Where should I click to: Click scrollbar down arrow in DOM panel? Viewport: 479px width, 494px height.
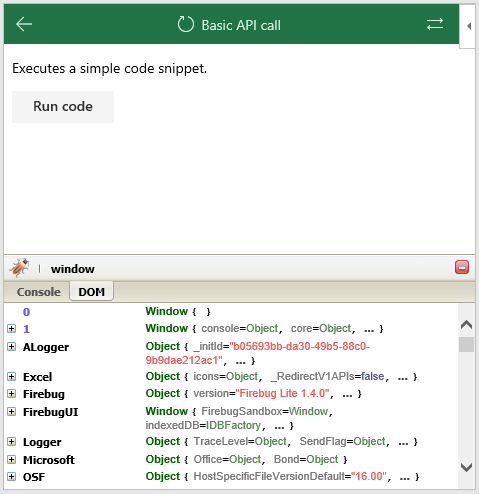[466, 467]
